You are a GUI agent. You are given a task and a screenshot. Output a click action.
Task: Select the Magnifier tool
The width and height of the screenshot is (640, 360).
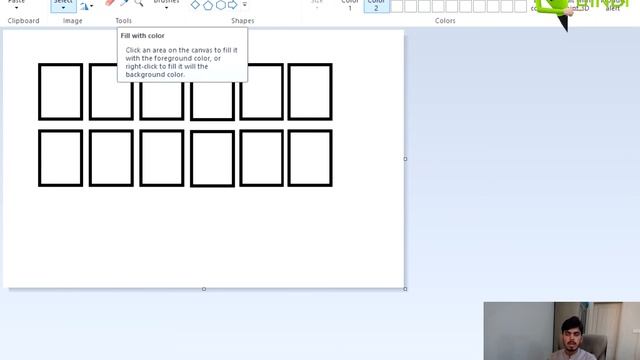pyautogui.click(x=139, y=3)
